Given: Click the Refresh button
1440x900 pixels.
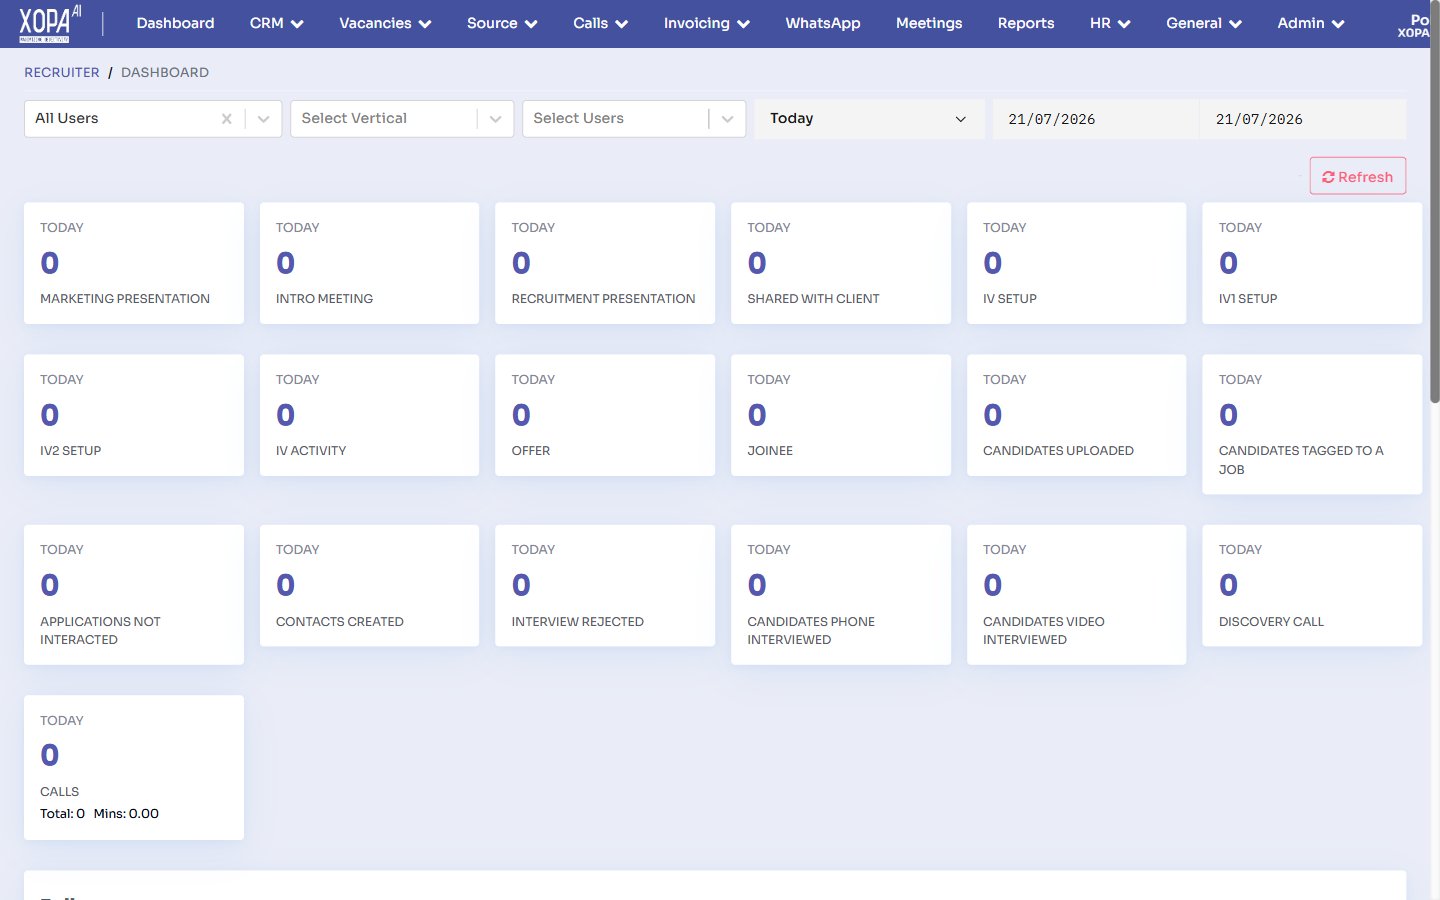Looking at the screenshot, I should [x=1358, y=176].
